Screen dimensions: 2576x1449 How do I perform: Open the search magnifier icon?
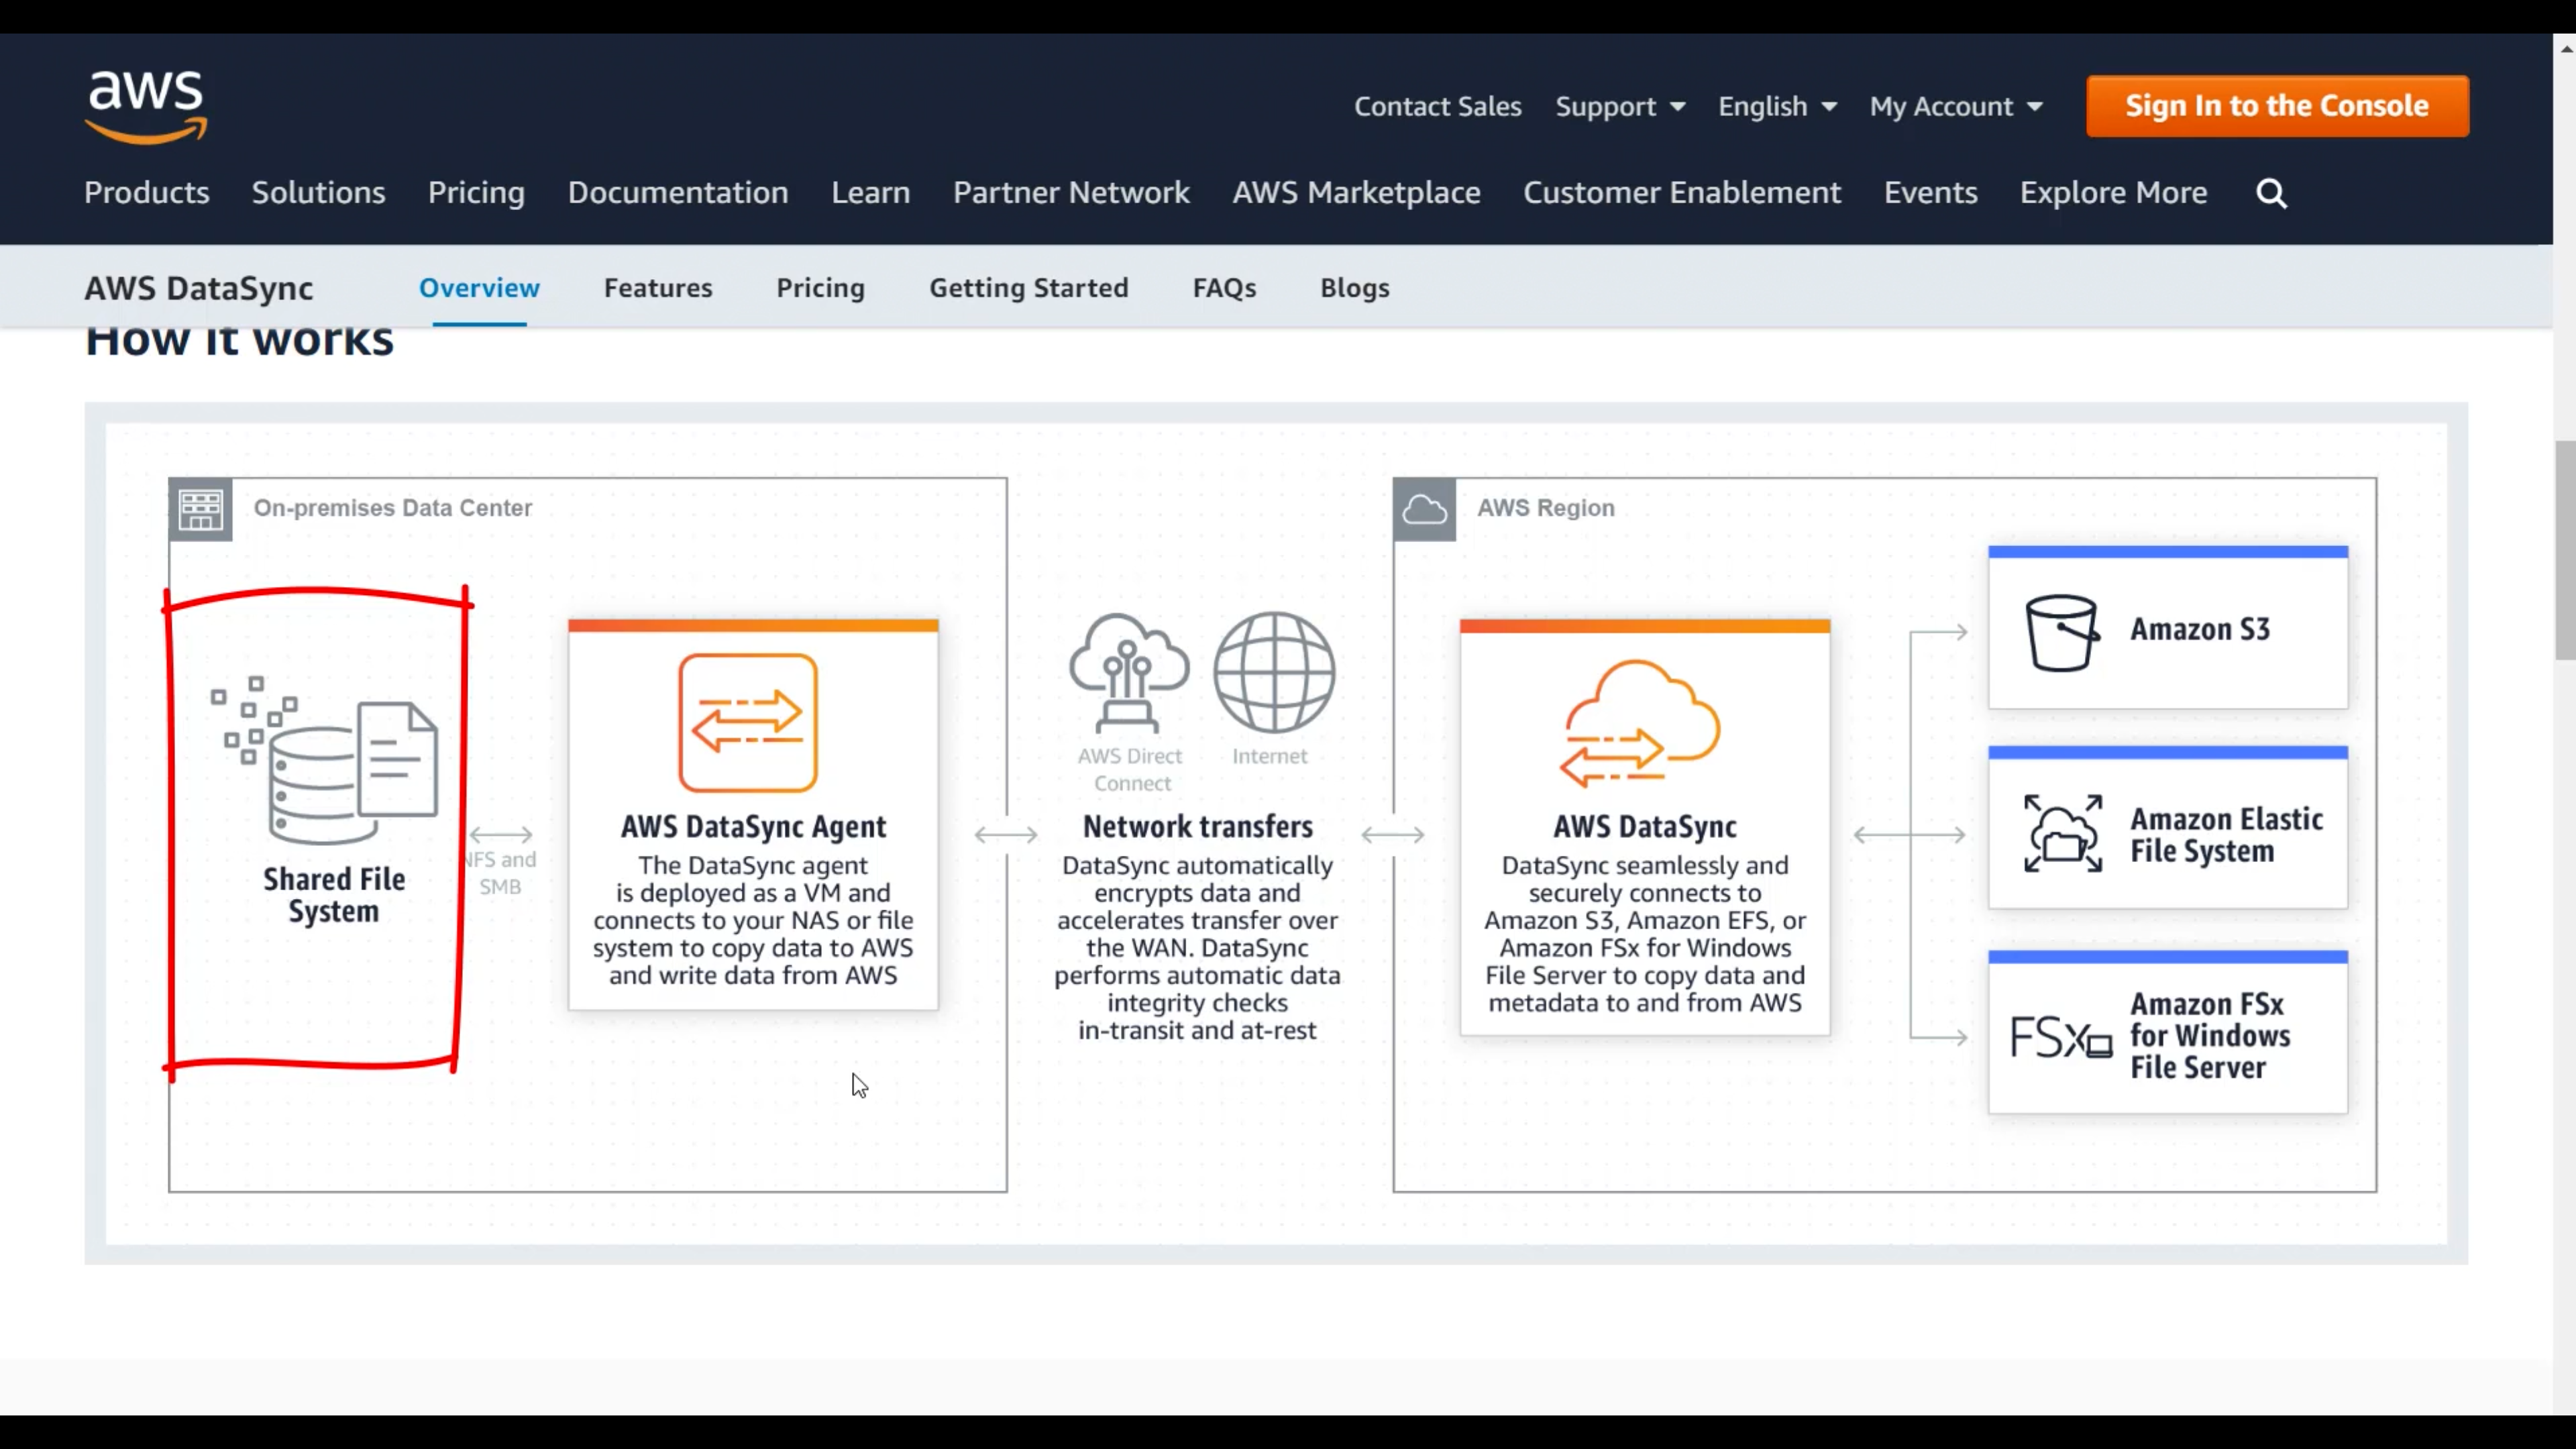click(2271, 193)
